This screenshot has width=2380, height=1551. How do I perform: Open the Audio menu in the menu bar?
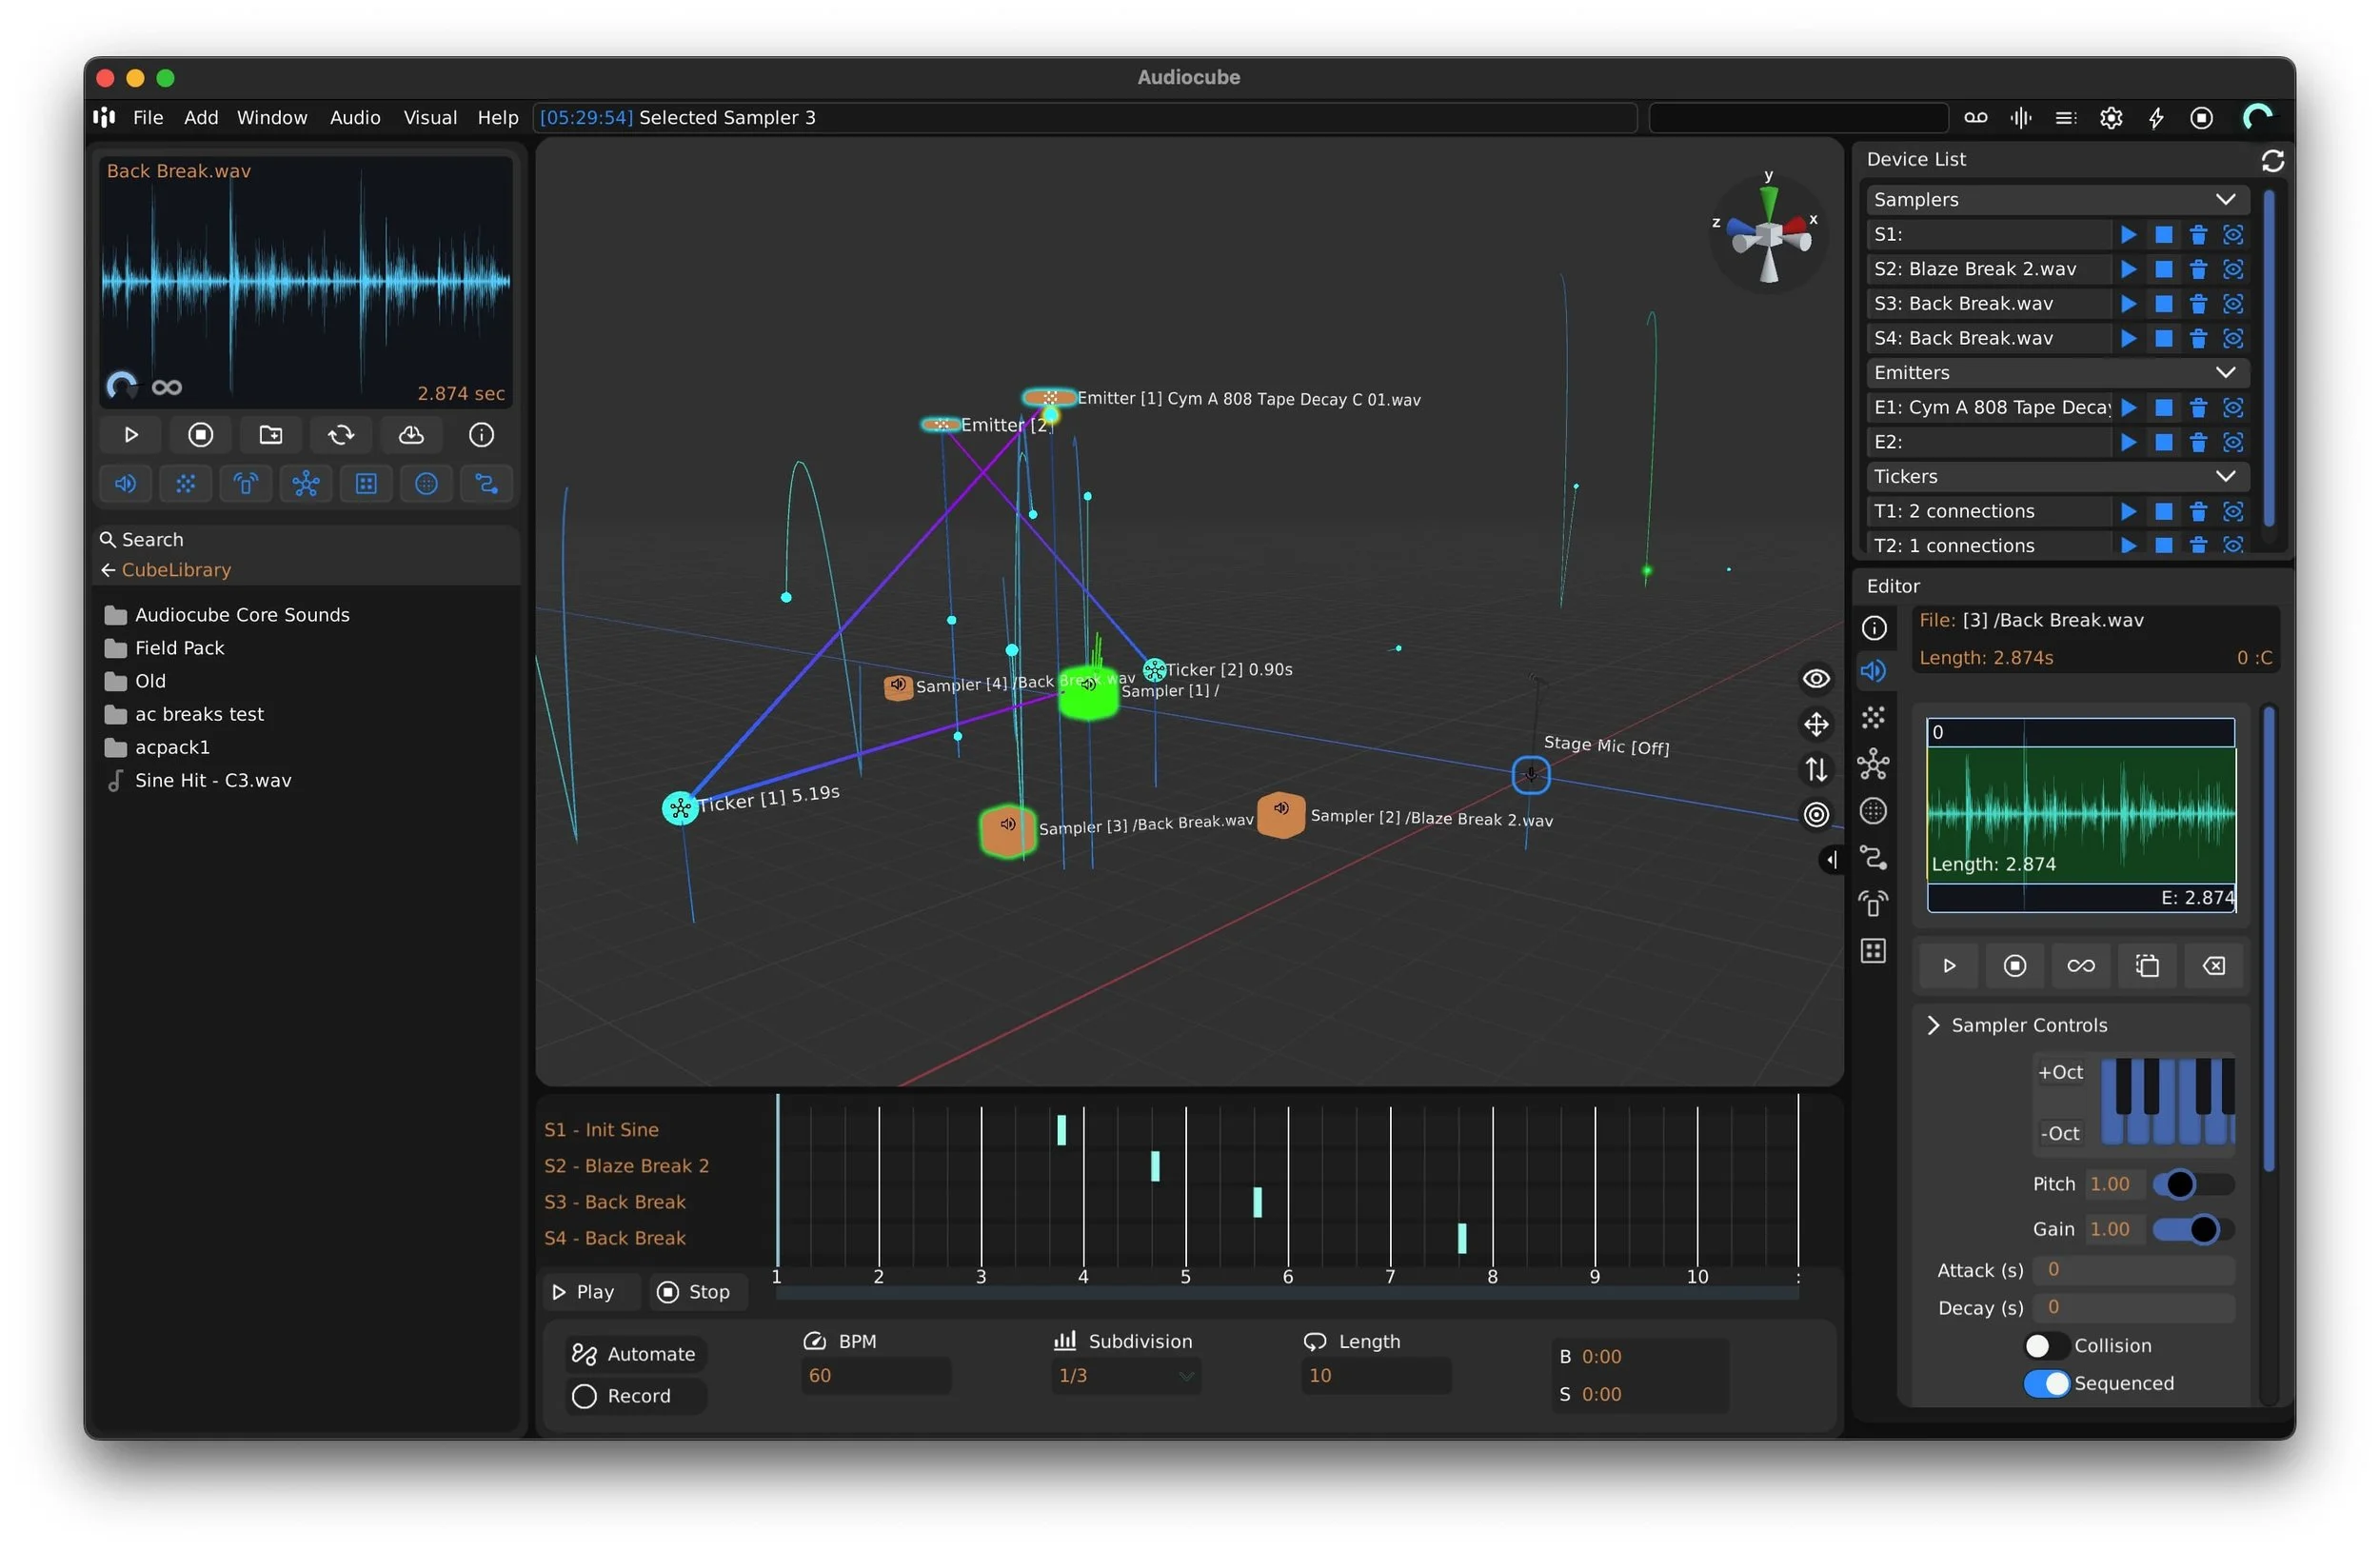[x=355, y=117]
